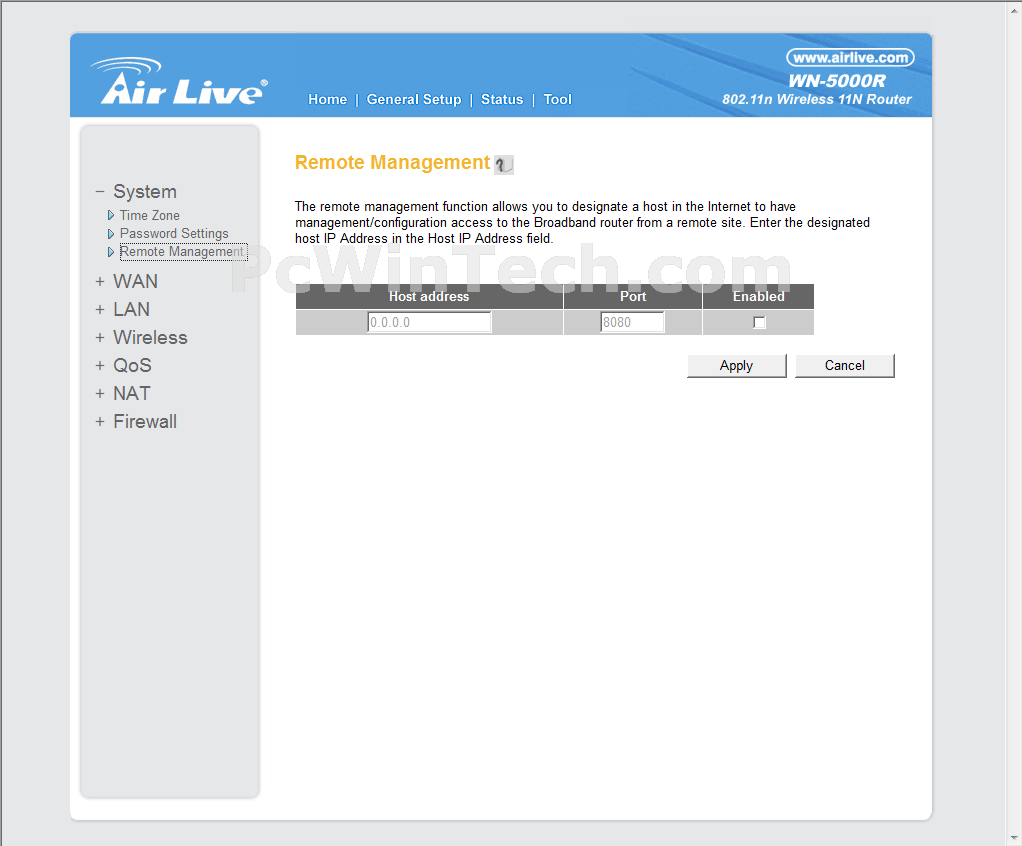Focus the Port input field
The width and height of the screenshot is (1022, 846).
coord(632,322)
